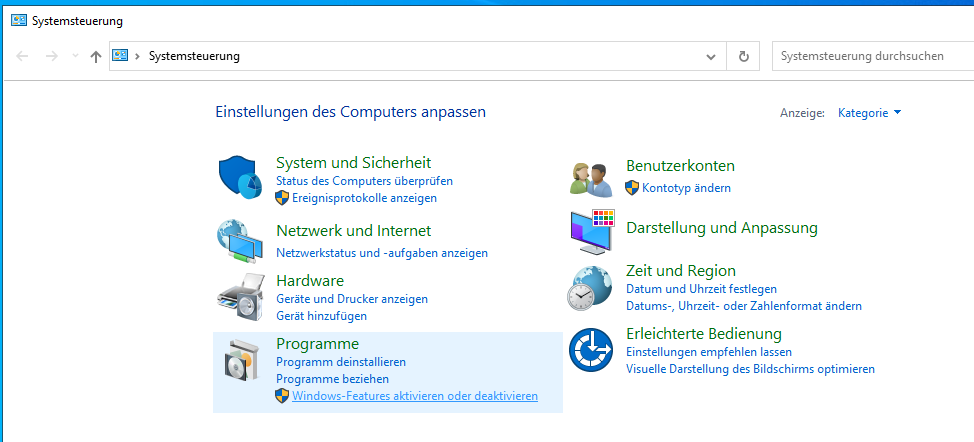Open Geräte und Drucker anzeigen
The image size is (974, 442).
click(x=352, y=299)
